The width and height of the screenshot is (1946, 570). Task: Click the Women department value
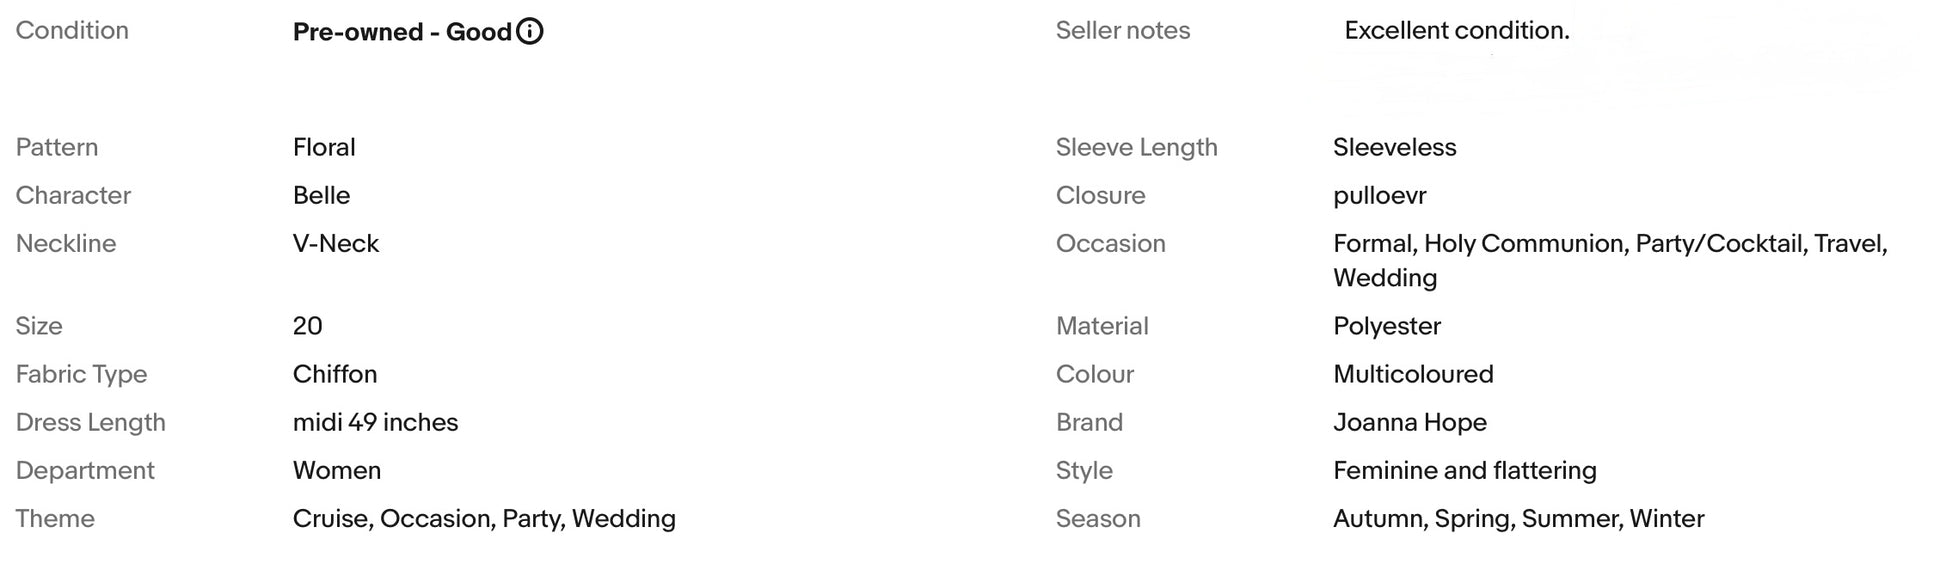(x=337, y=470)
